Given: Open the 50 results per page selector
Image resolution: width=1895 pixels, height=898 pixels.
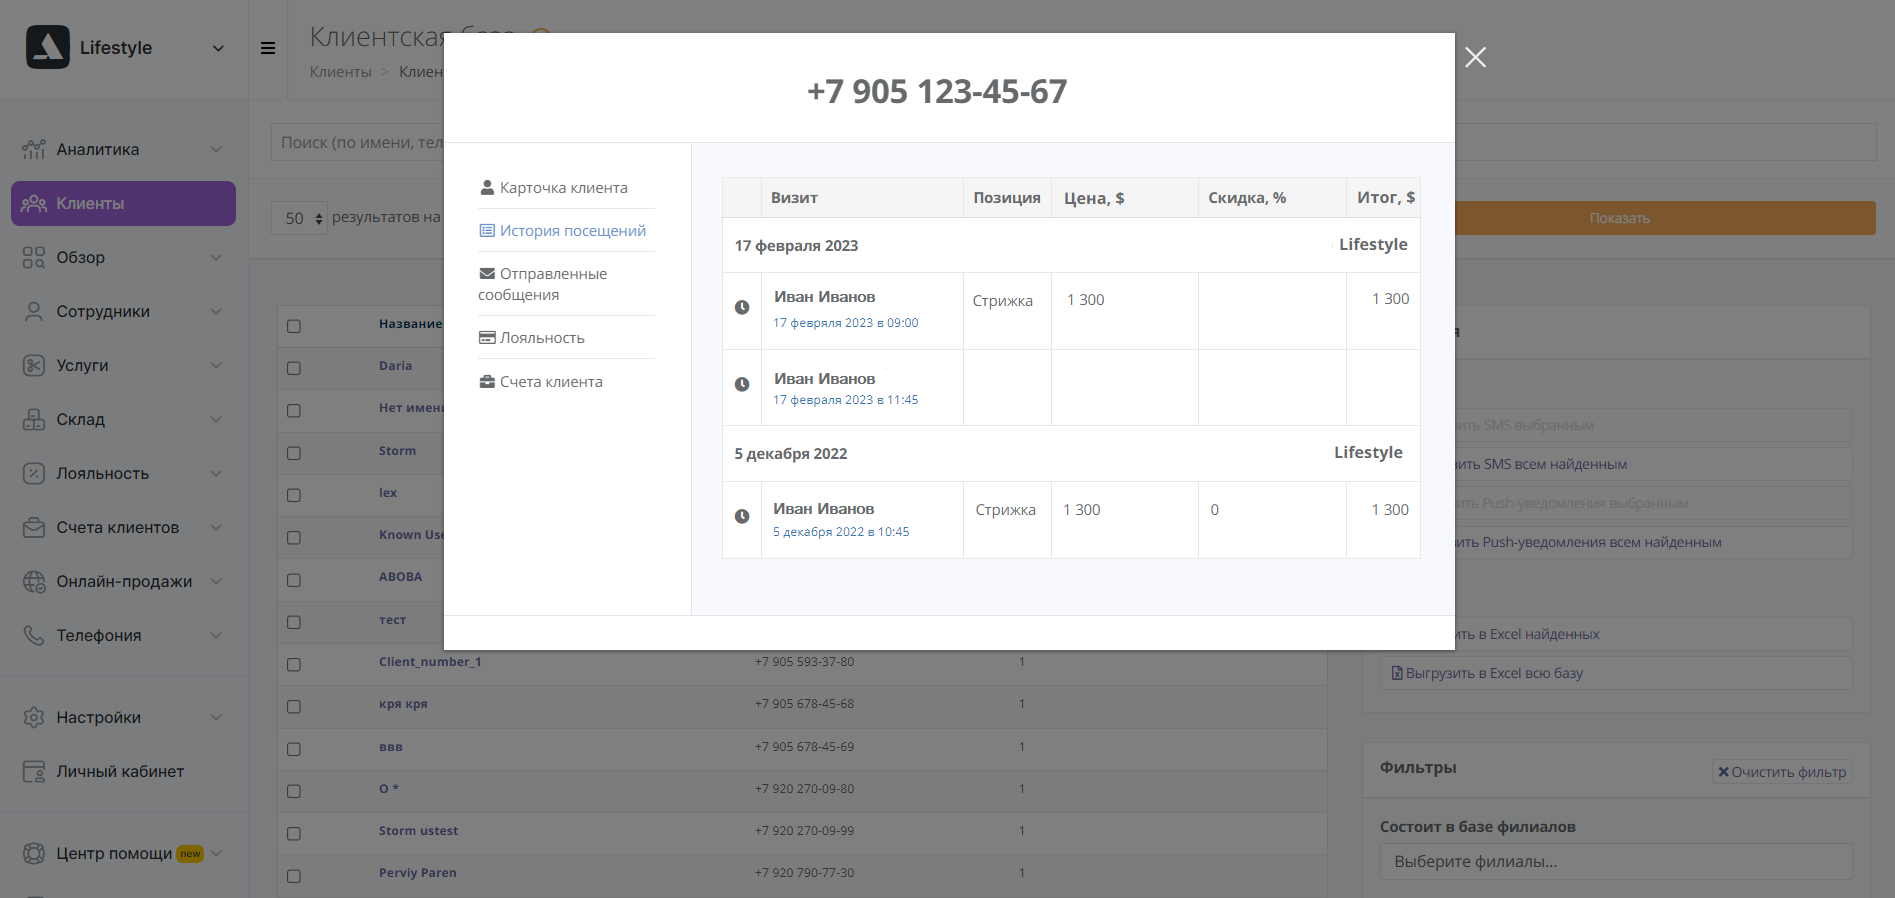Looking at the screenshot, I should (x=299, y=218).
